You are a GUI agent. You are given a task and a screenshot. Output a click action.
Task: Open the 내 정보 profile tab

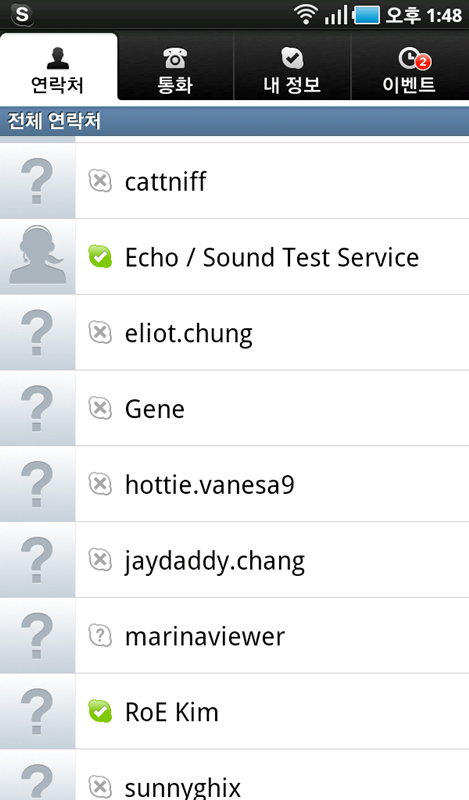click(x=292, y=67)
